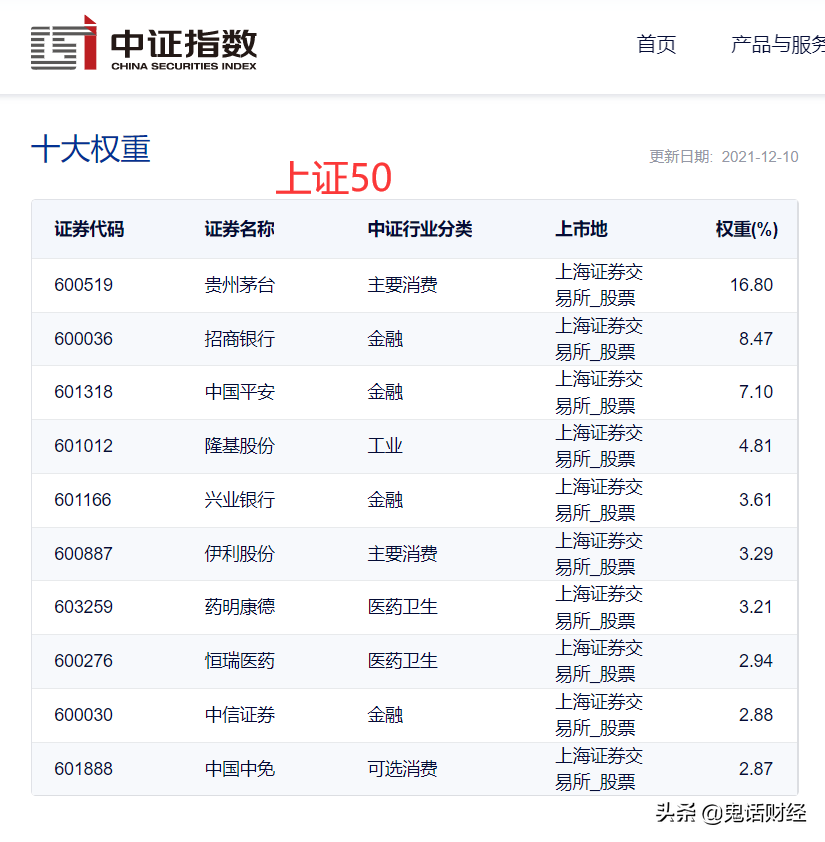Click the 中国中免 name cell

(240, 769)
